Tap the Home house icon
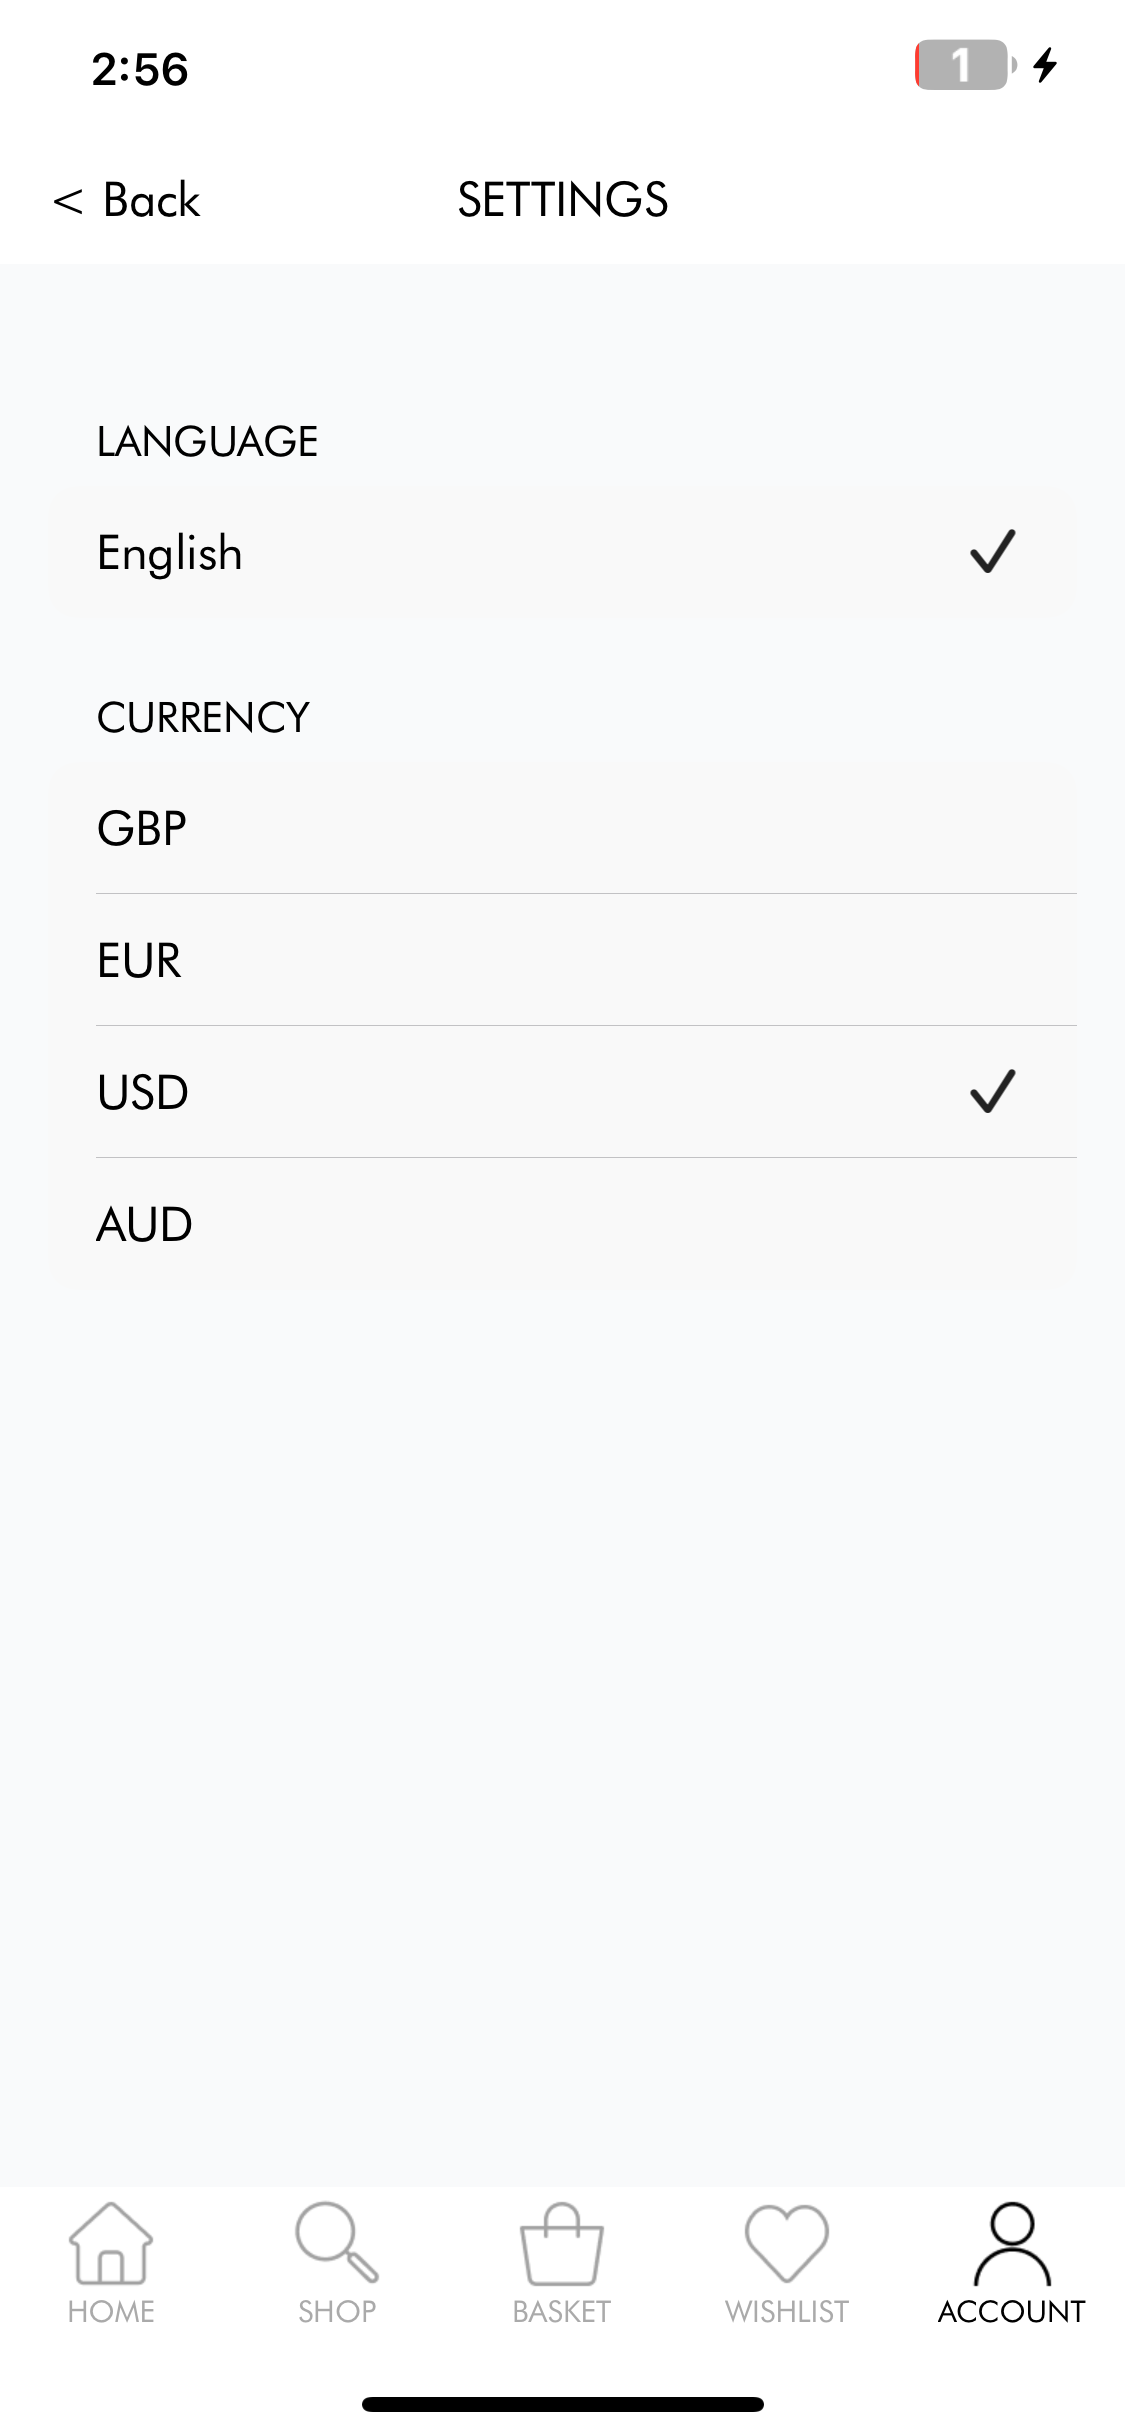The height and width of the screenshot is (2436, 1125). click(111, 2243)
